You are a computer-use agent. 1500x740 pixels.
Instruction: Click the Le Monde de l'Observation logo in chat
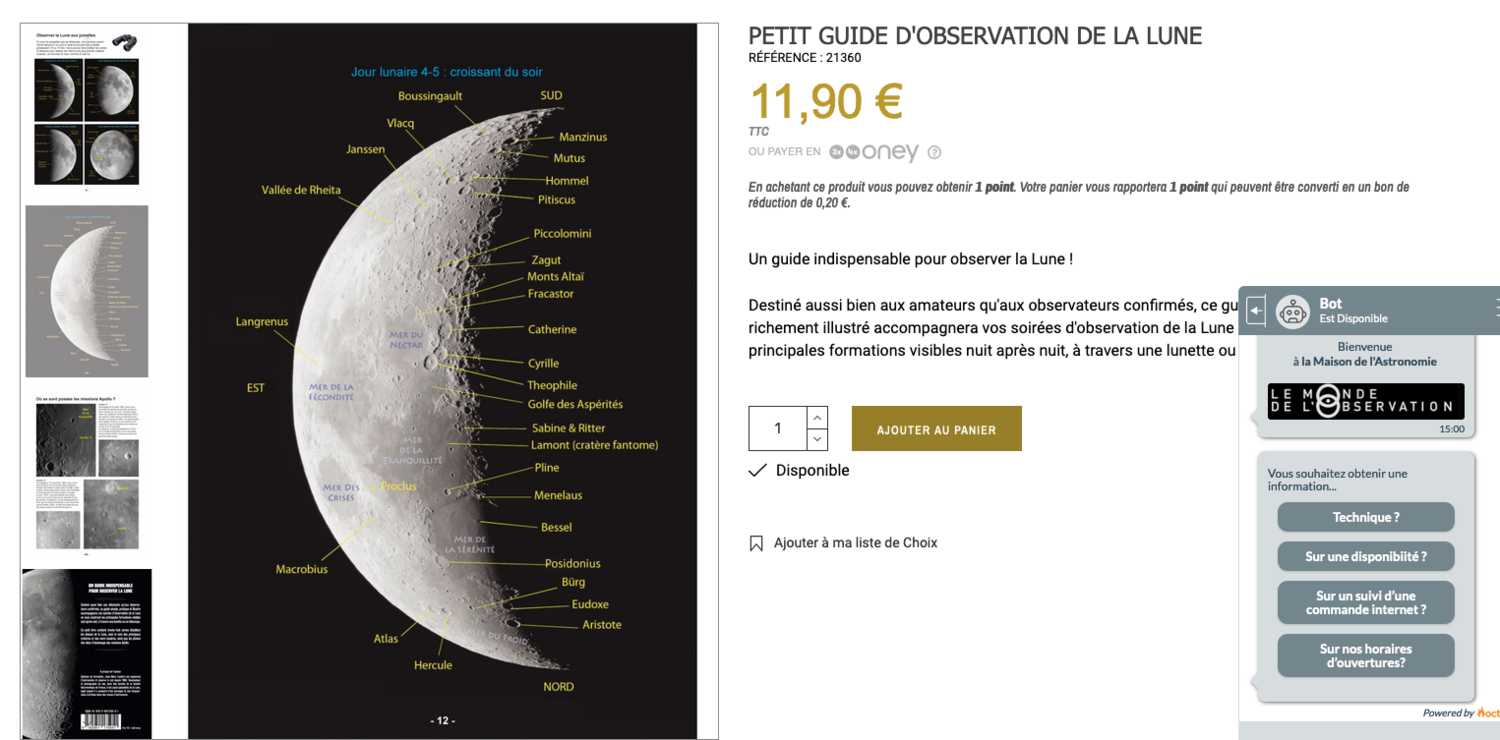(1365, 401)
